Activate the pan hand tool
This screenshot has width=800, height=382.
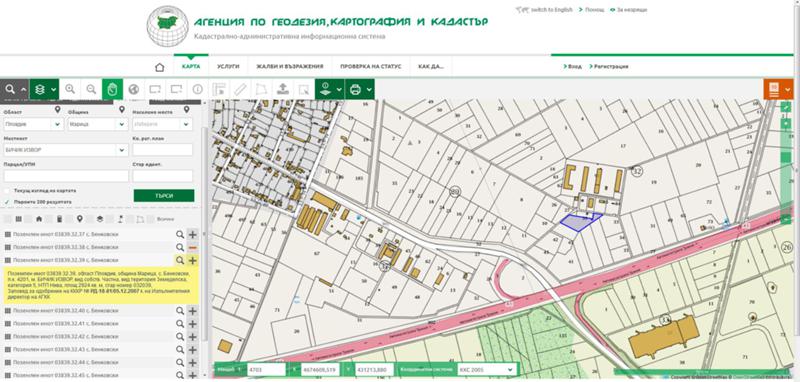112,89
